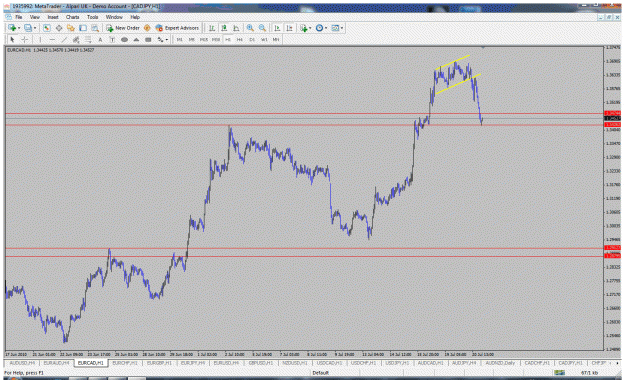The width and height of the screenshot is (625, 380).
Task: Switch to the EURUSD,H4 chart tab
Action: click(x=226, y=363)
